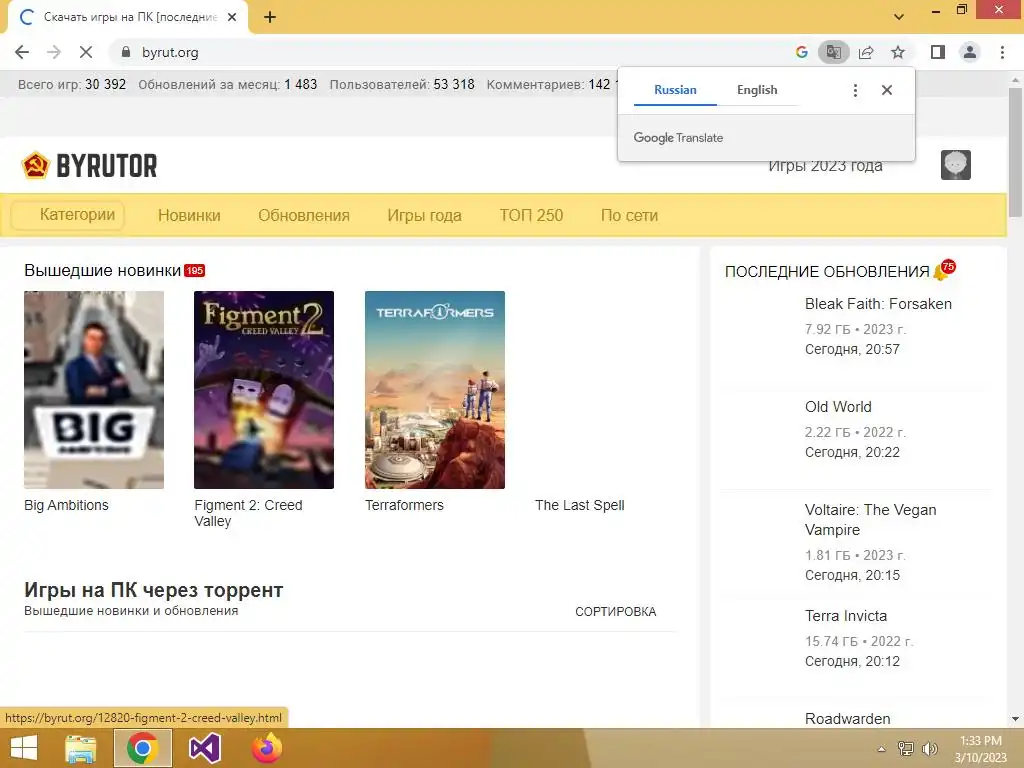
Task: Open the Chrome profile menu
Action: click(x=970, y=52)
